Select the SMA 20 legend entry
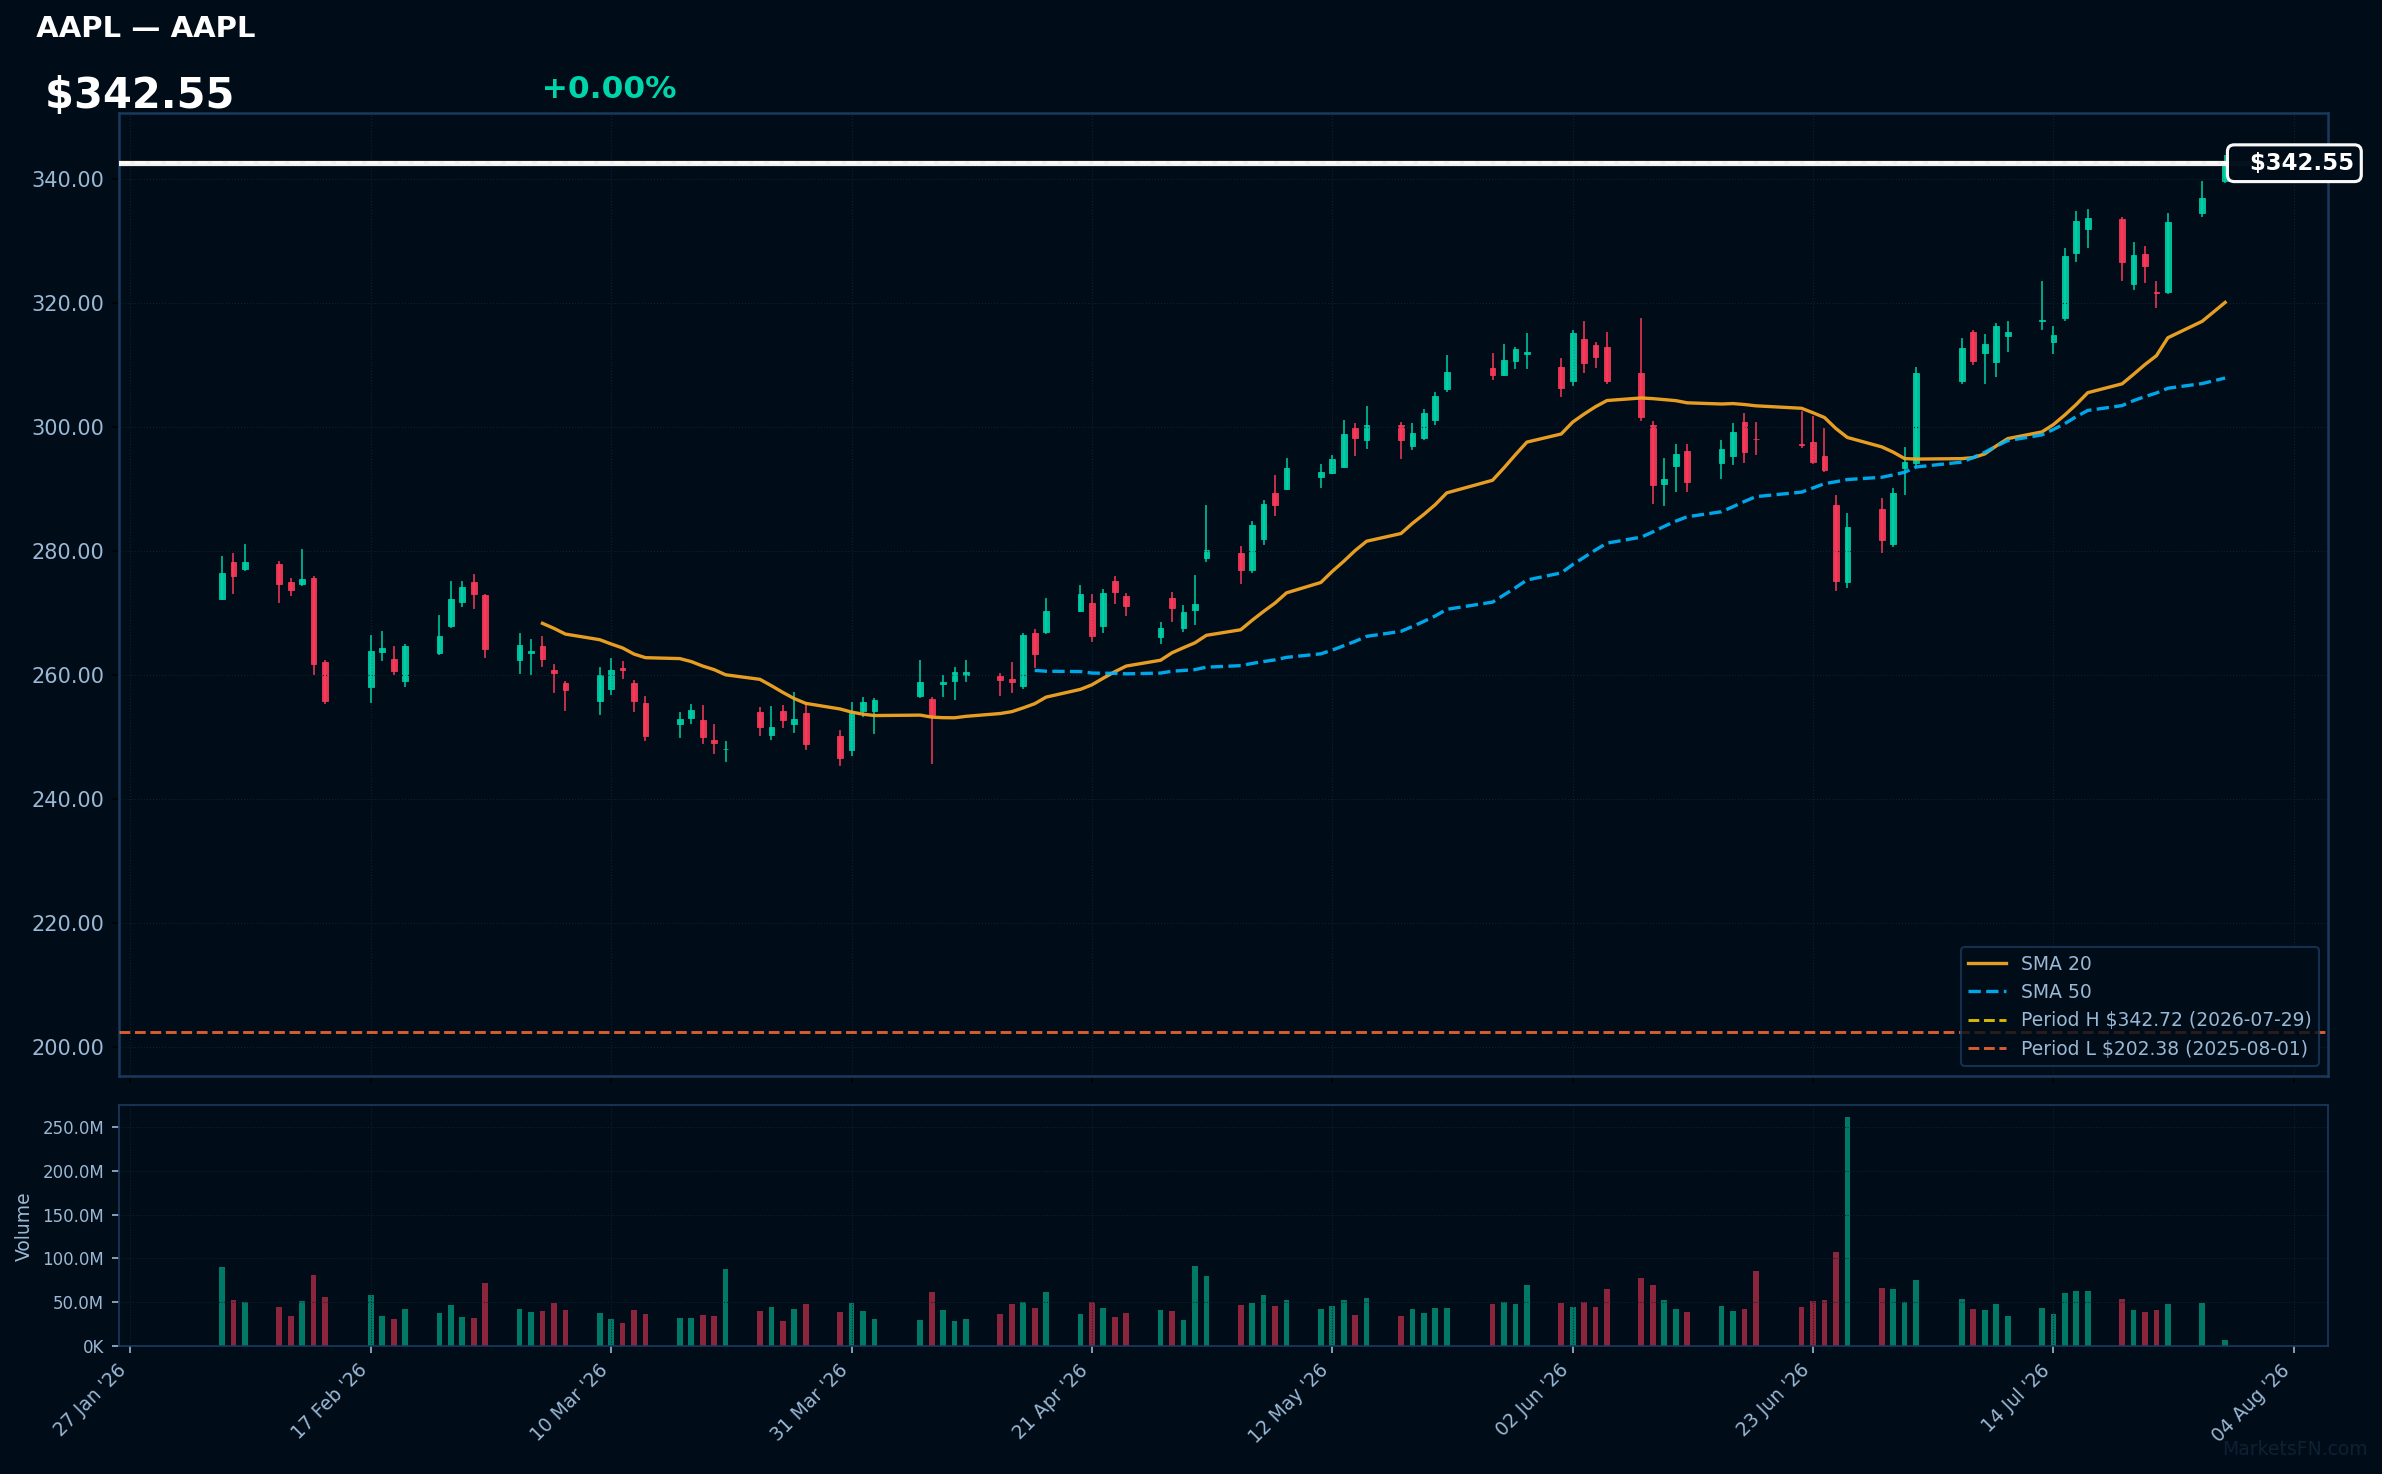 point(2029,963)
